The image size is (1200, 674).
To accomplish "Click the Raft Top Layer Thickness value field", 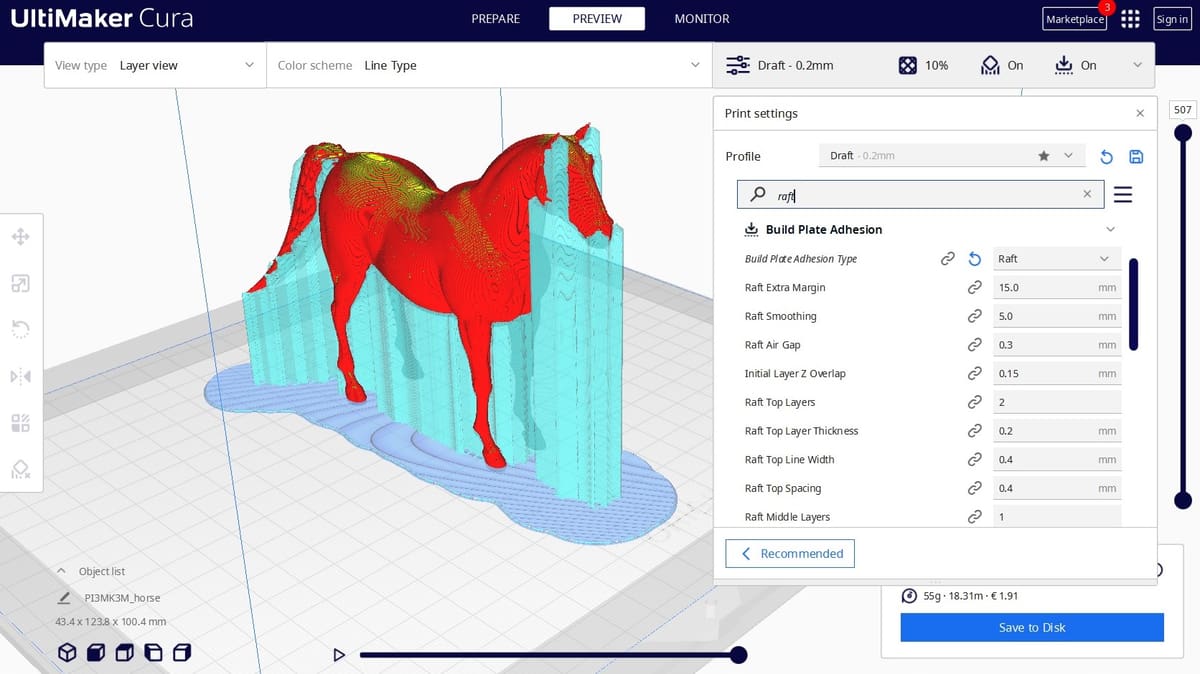I will pyautogui.click(x=1057, y=431).
